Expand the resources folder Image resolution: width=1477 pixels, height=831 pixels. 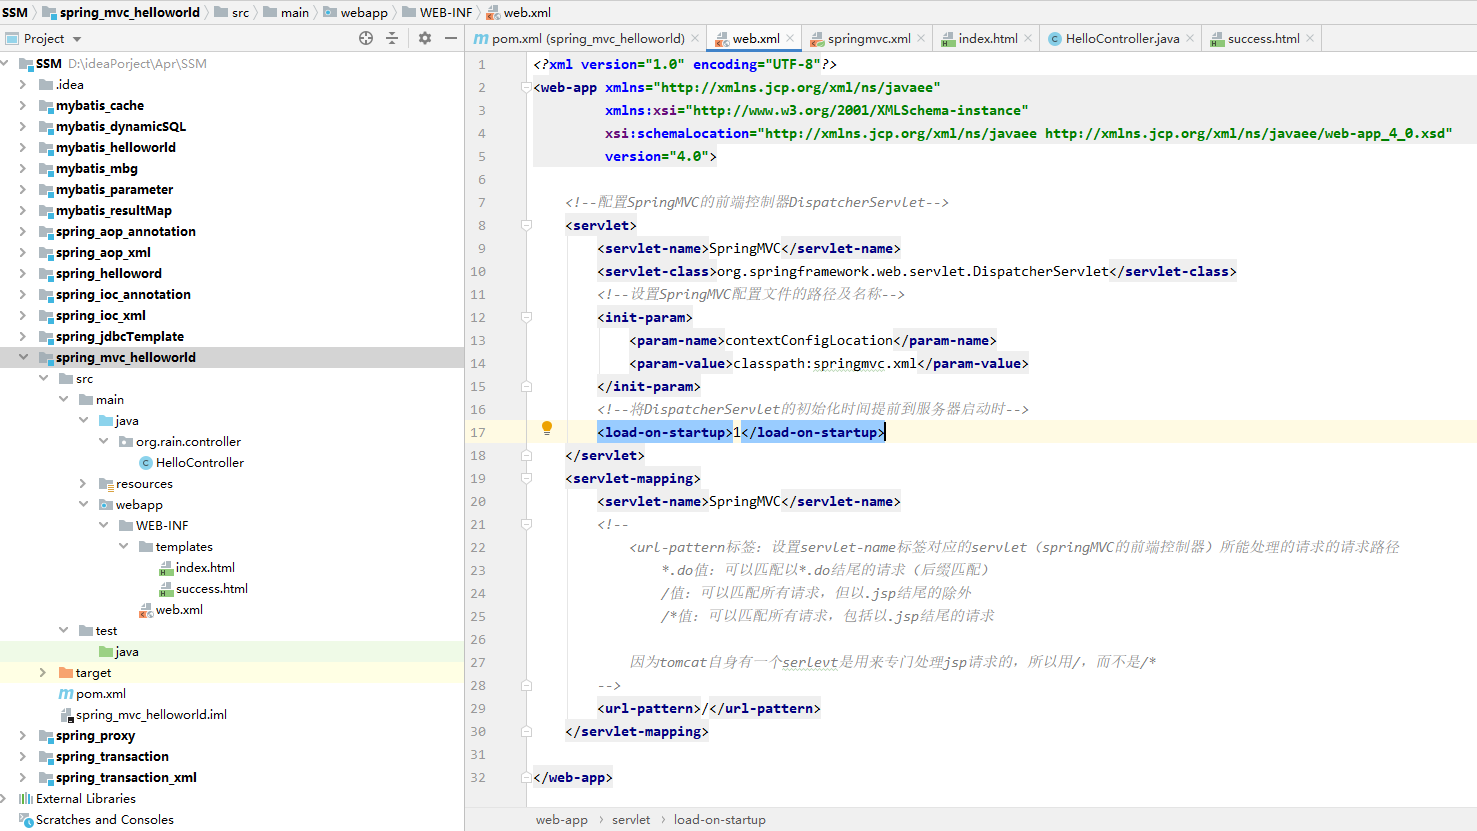[83, 484]
